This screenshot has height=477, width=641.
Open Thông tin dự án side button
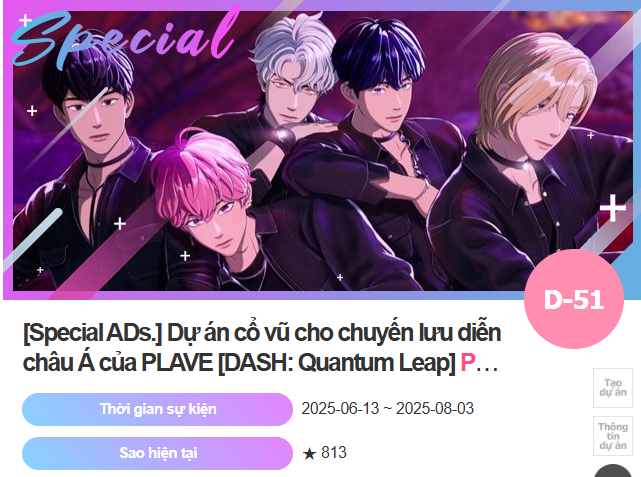tap(613, 436)
